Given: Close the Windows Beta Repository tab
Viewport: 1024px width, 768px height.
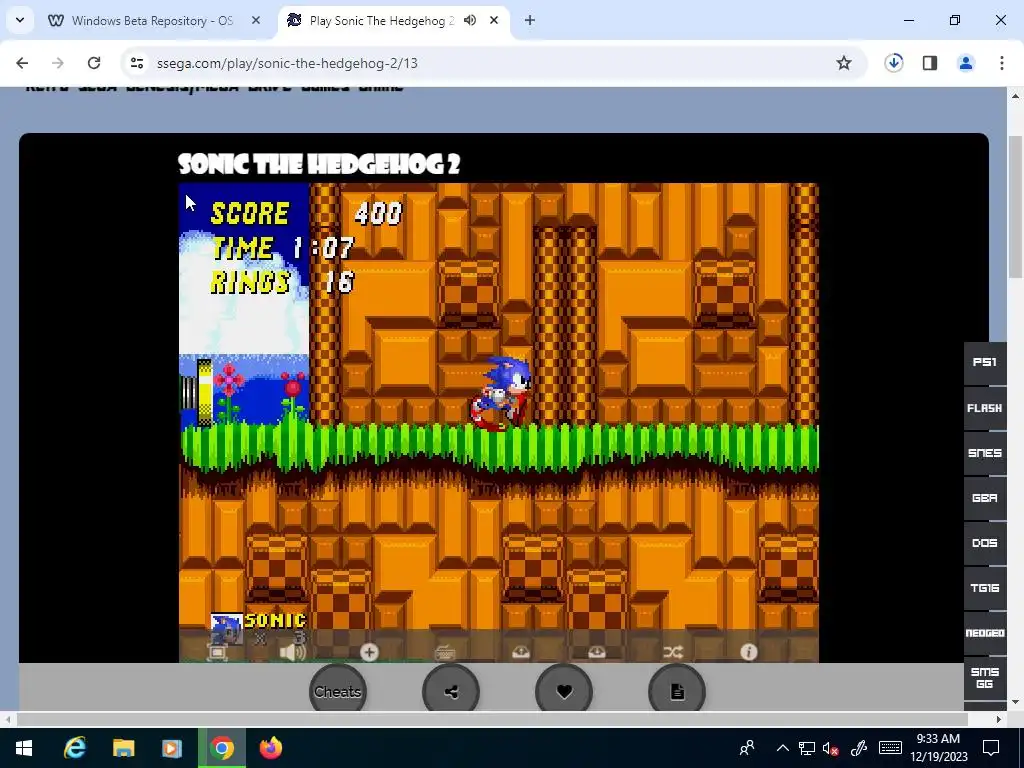Looking at the screenshot, I should pyautogui.click(x=256, y=21).
